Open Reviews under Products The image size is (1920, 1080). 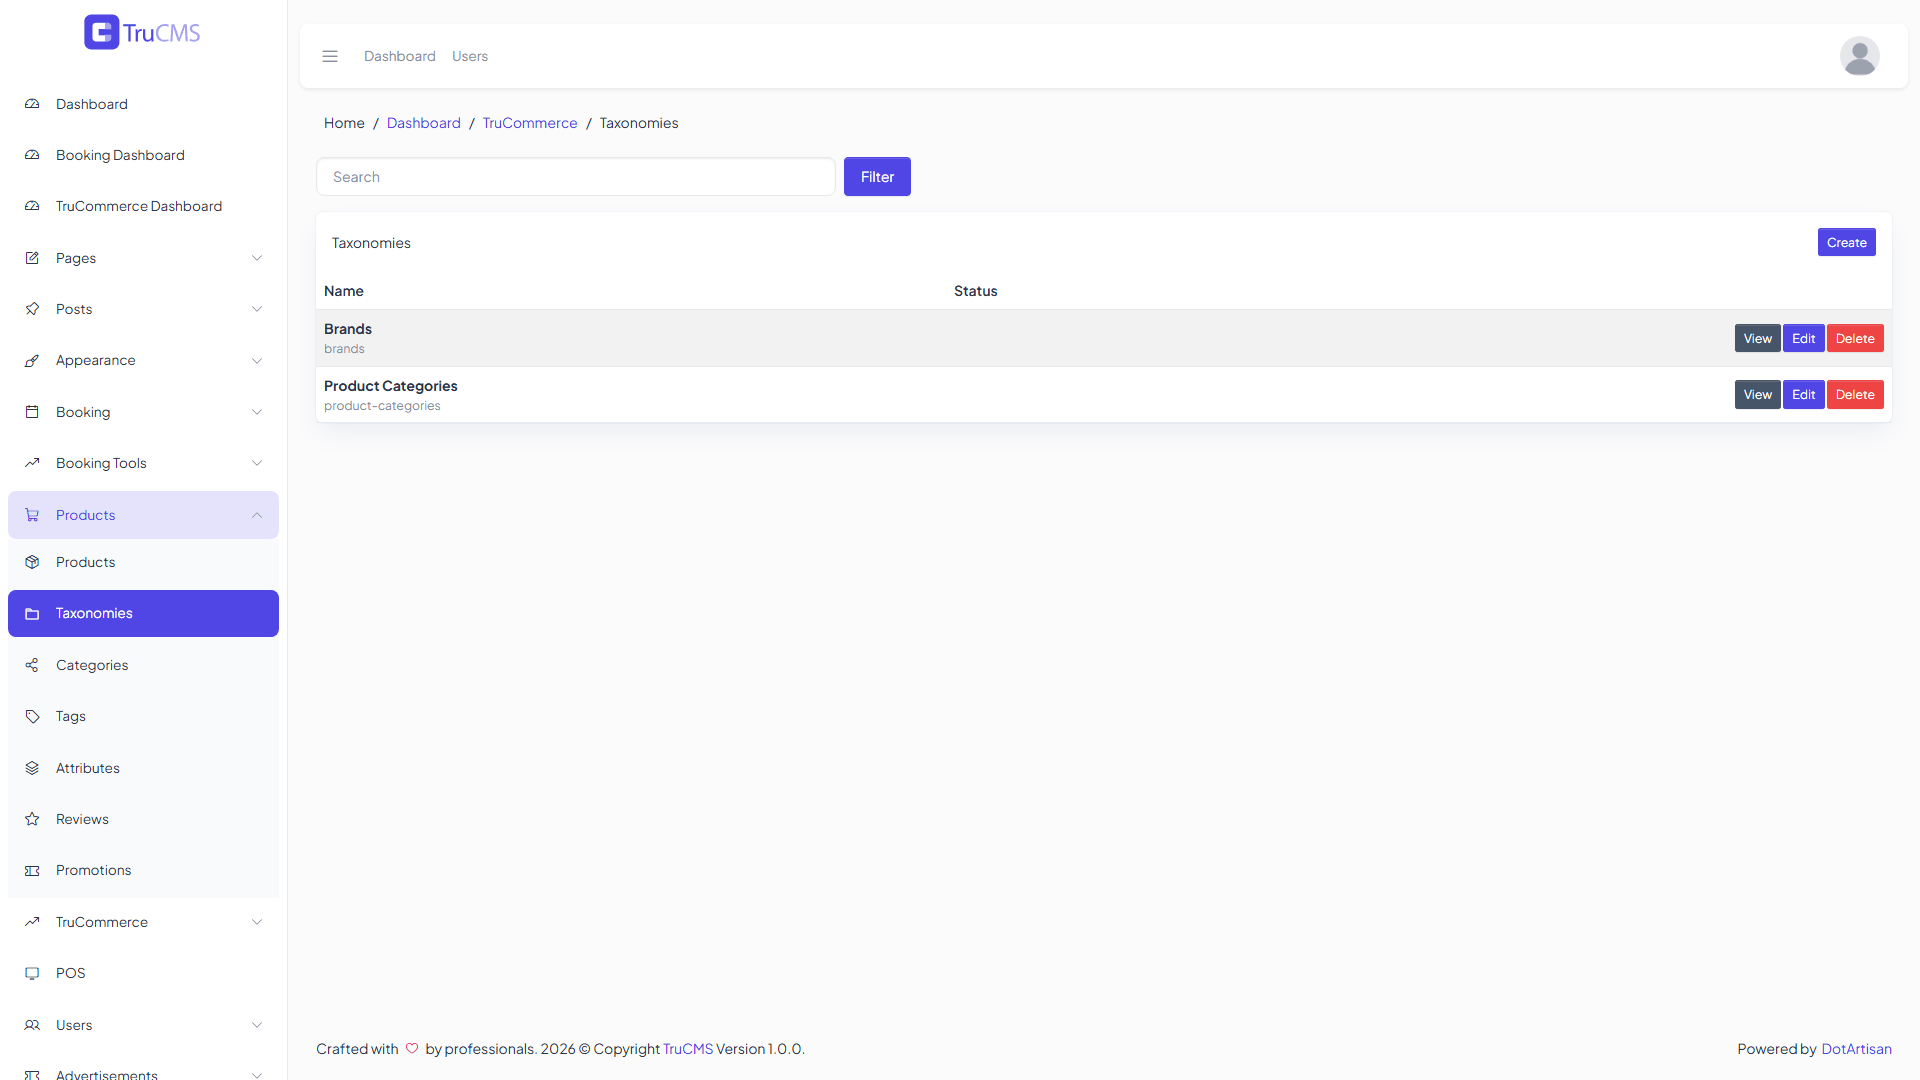[143, 819]
